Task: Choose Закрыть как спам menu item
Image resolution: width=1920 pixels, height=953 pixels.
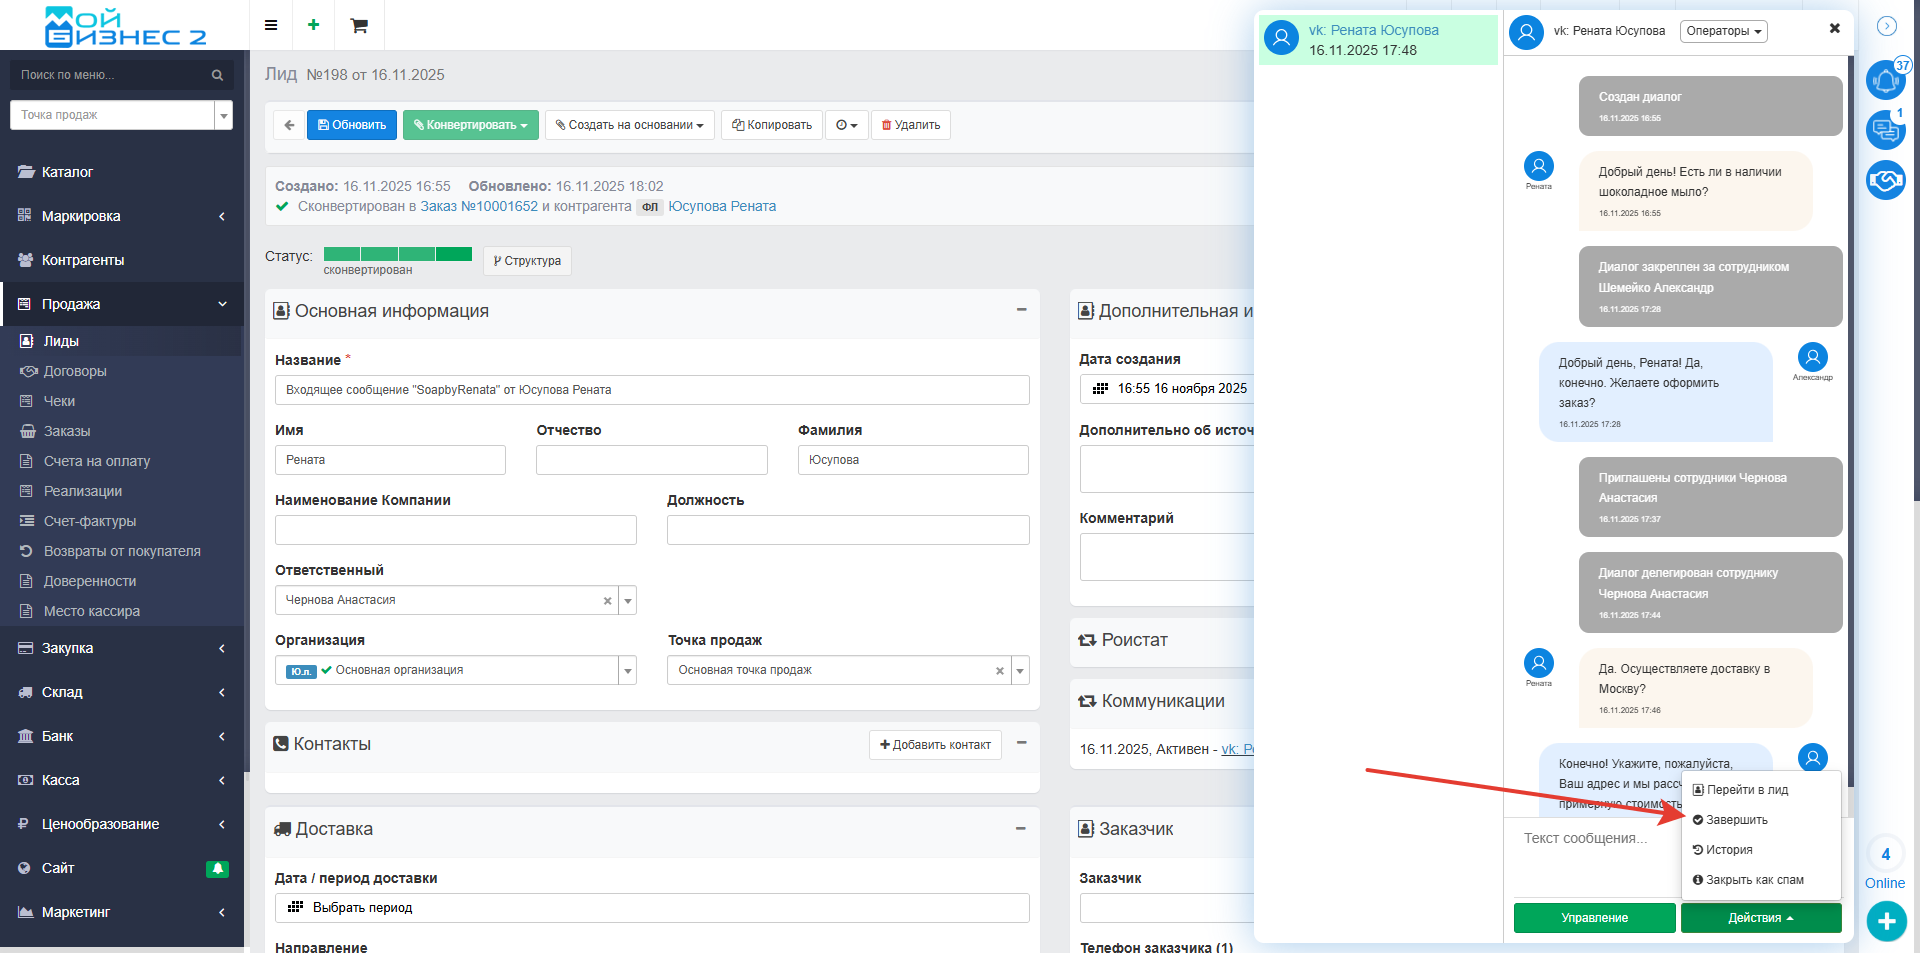Action: (x=1754, y=880)
